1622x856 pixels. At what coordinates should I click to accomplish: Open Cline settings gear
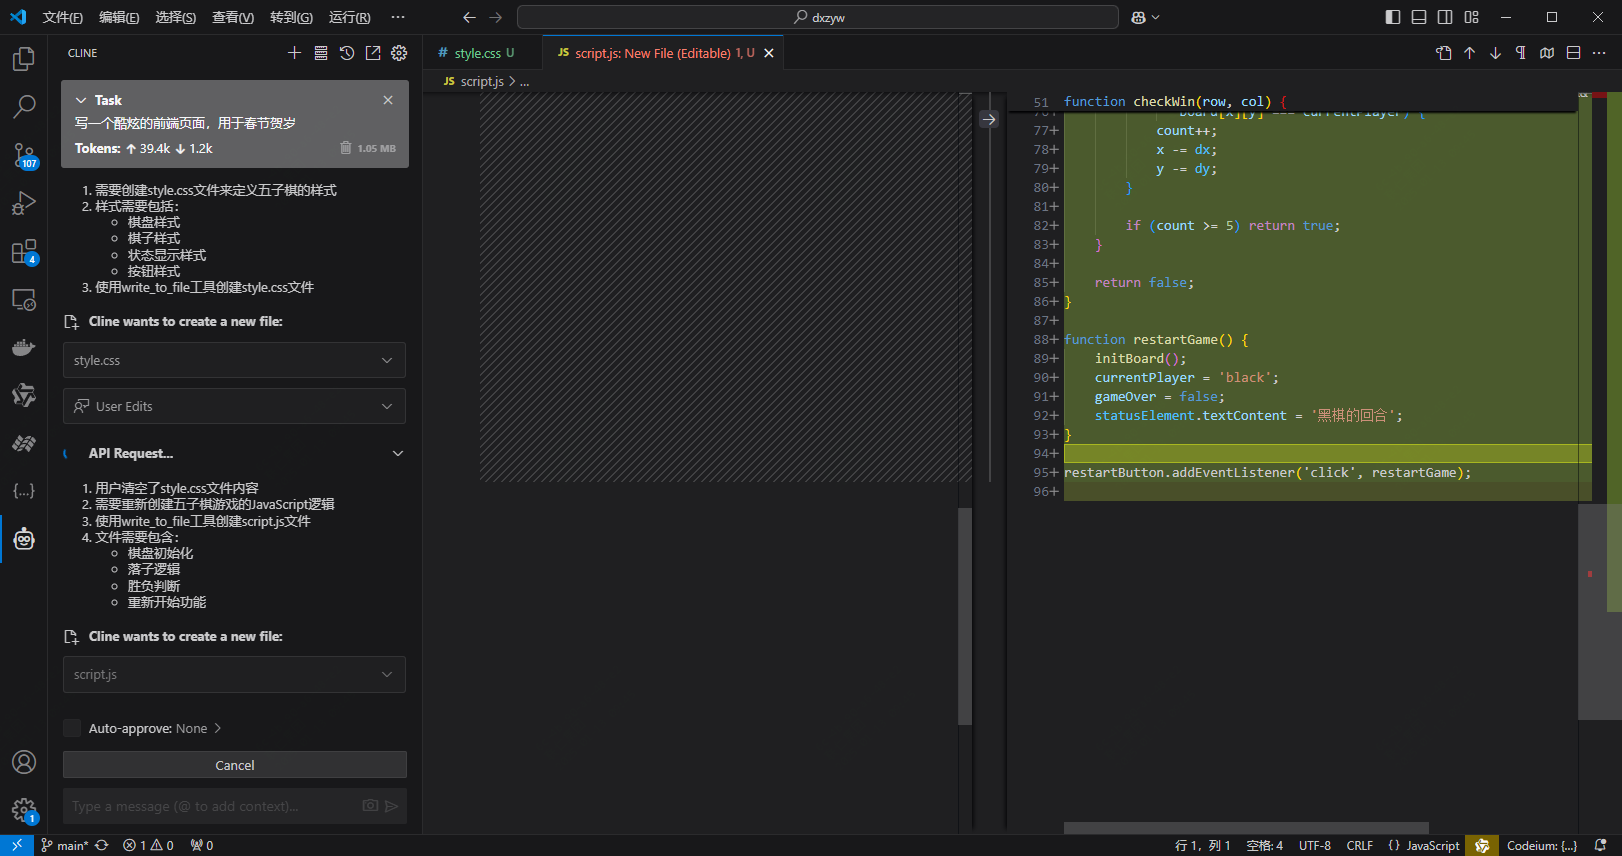(399, 53)
